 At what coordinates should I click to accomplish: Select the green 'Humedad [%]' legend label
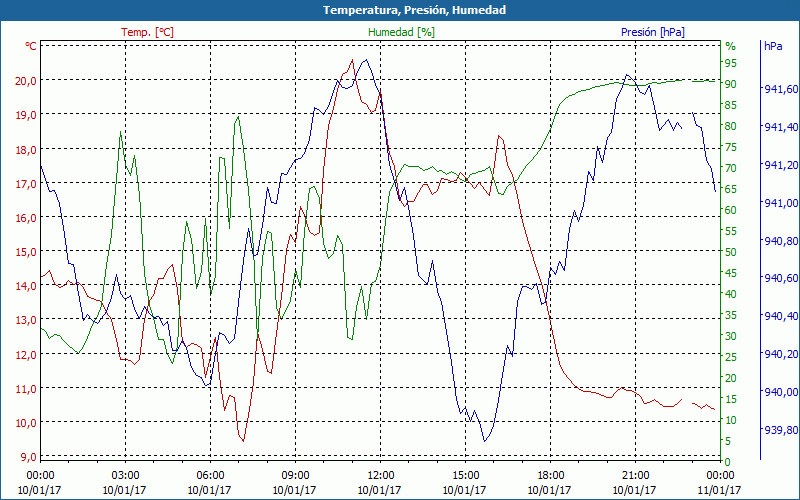[402, 32]
